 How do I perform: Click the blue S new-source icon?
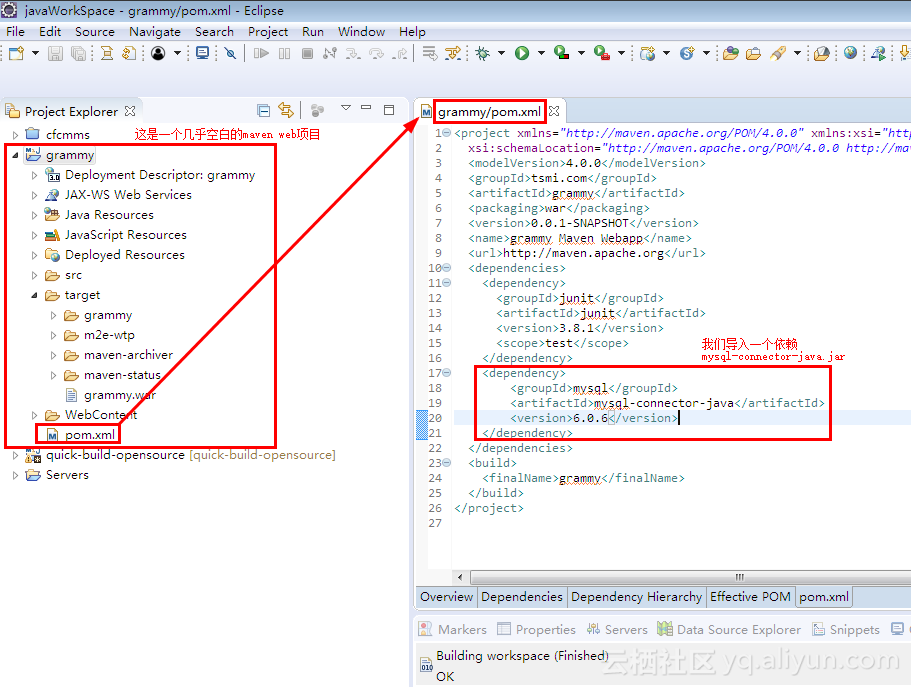687,53
